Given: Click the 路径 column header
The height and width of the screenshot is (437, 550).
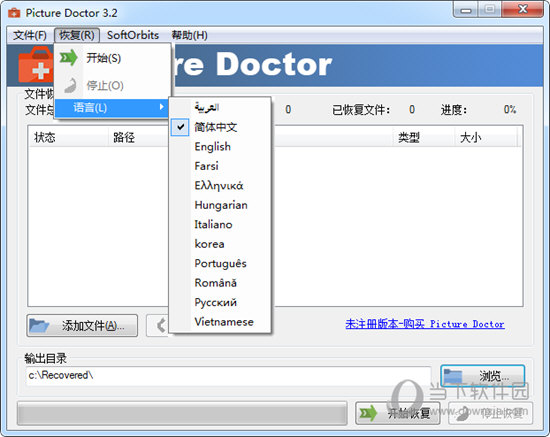Looking at the screenshot, I should 139,137.
